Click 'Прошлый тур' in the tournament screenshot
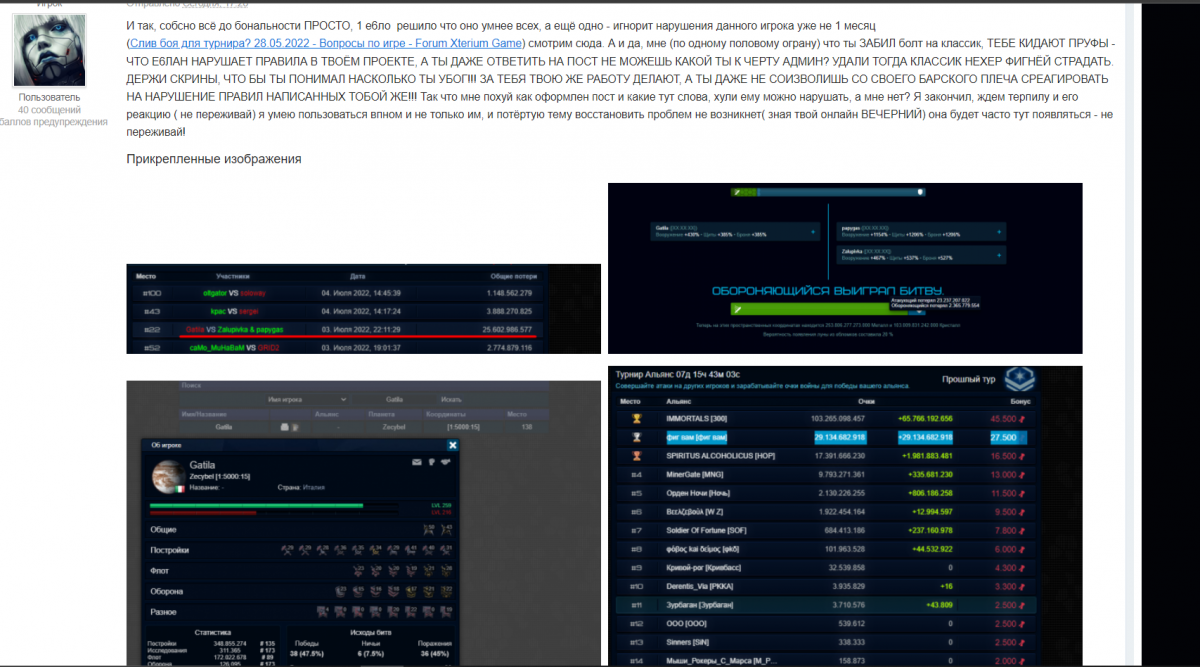Image resolution: width=1200 pixels, height=667 pixels. coord(968,380)
